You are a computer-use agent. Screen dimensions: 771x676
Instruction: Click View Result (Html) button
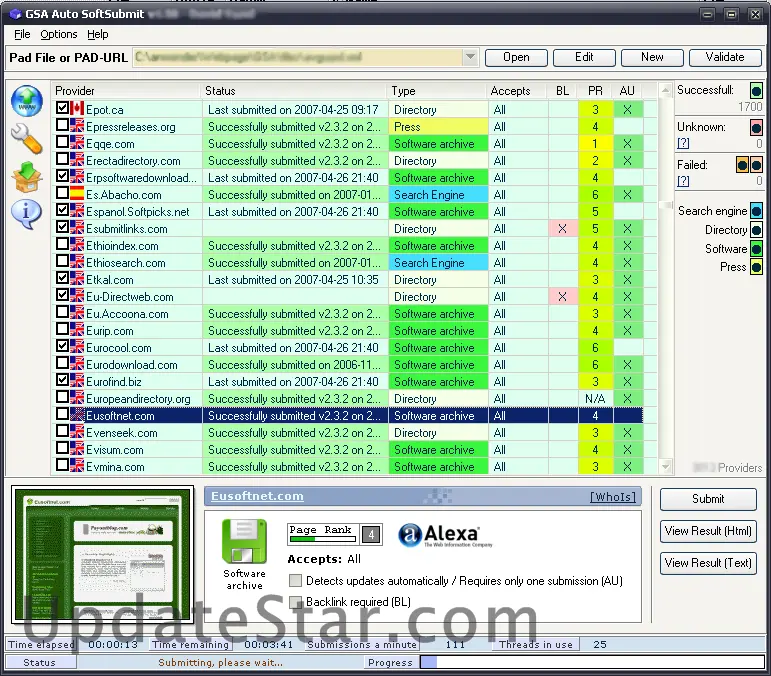coord(708,531)
